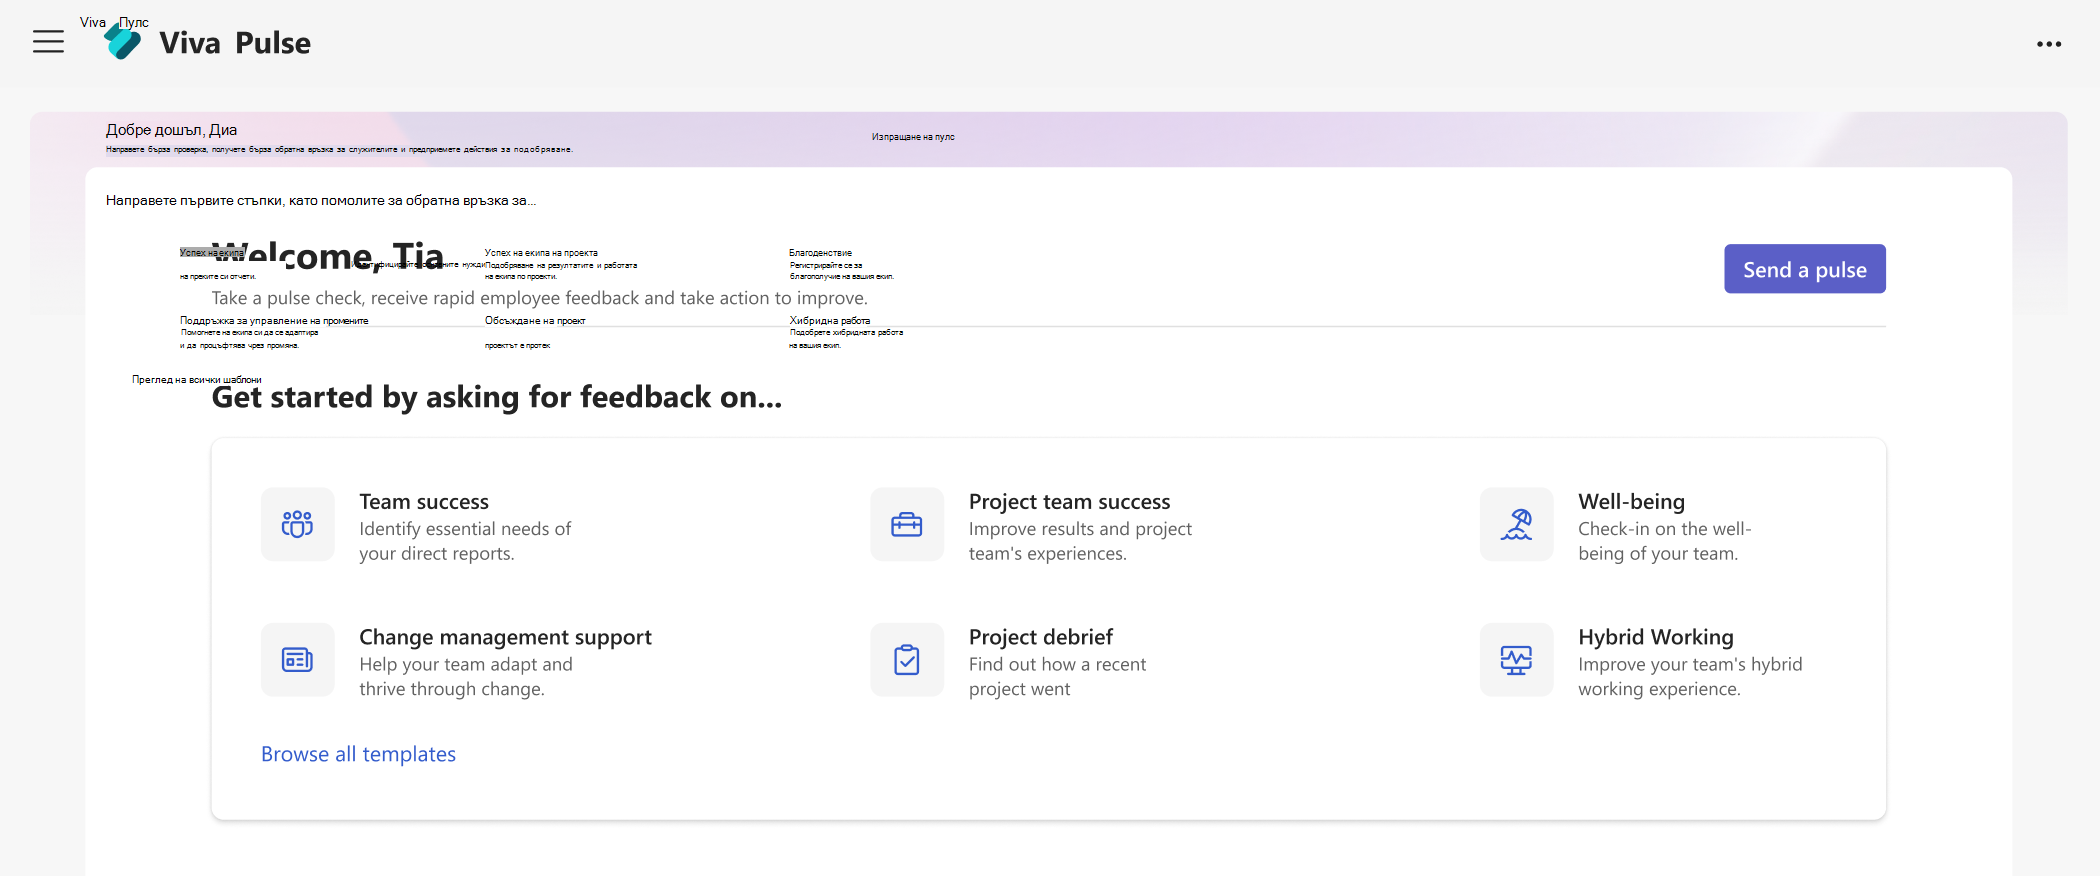Click the Change management support news icon
The image size is (2100, 876).
click(x=297, y=660)
